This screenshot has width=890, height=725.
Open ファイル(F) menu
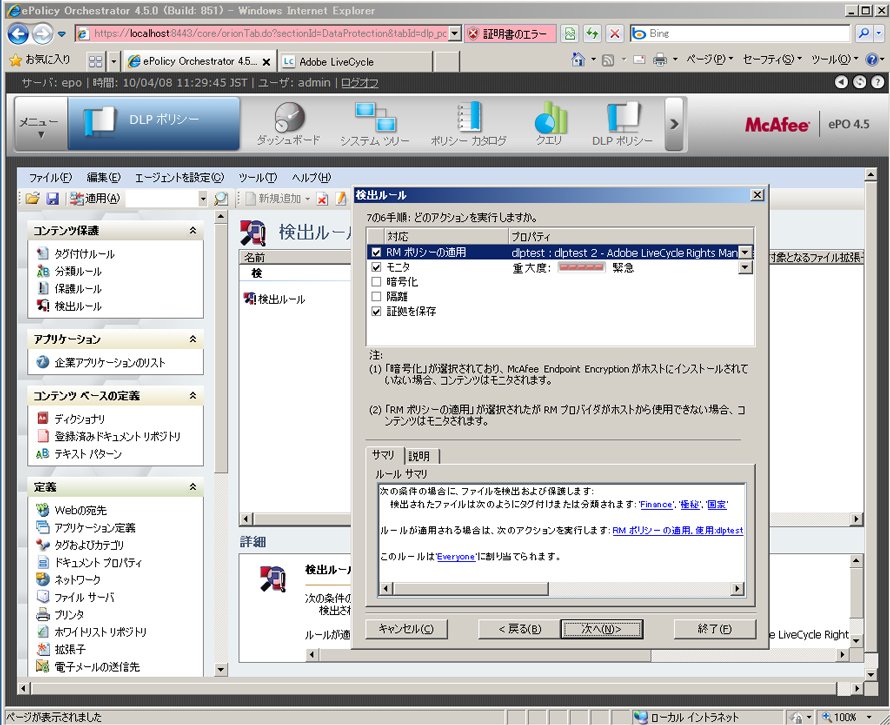[x=51, y=178]
